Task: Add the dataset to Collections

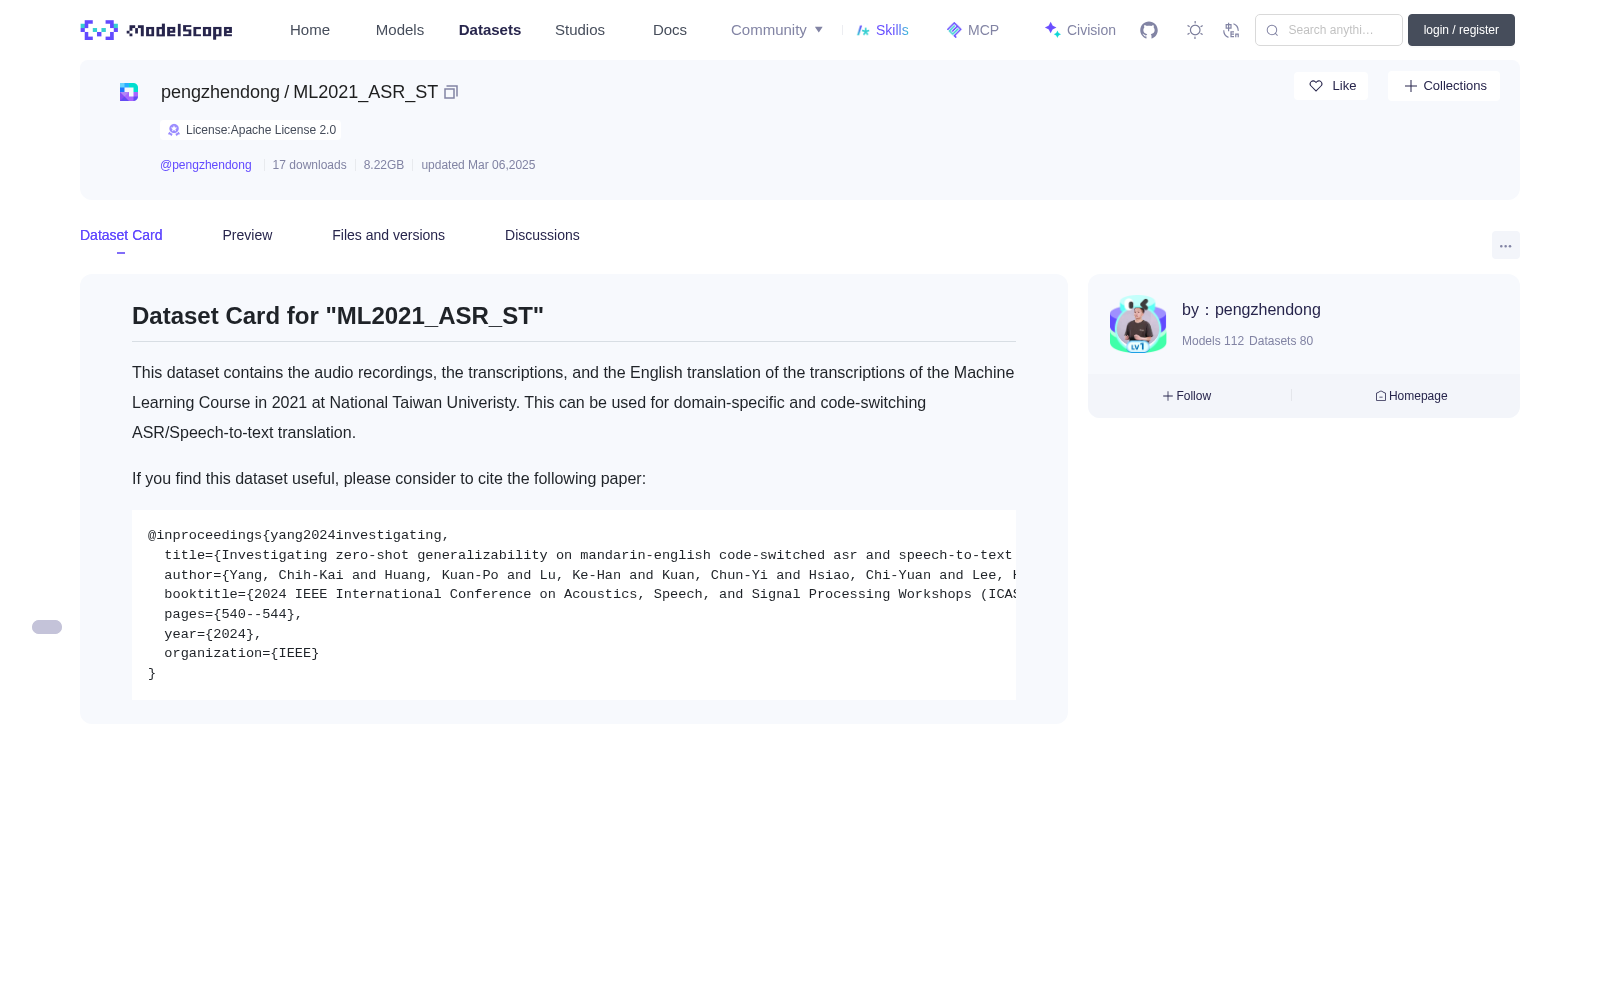Action: pos(1444,86)
